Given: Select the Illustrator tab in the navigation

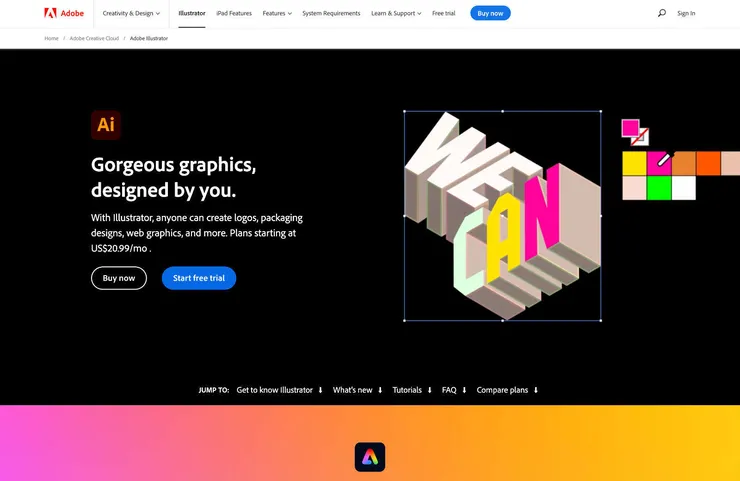Looking at the screenshot, I should (192, 13).
